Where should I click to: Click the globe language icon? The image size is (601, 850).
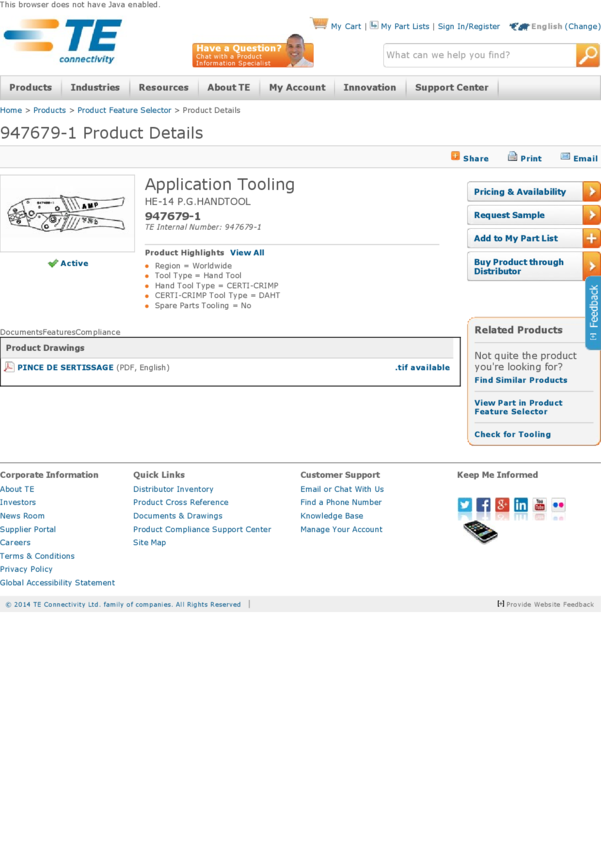[519, 26]
